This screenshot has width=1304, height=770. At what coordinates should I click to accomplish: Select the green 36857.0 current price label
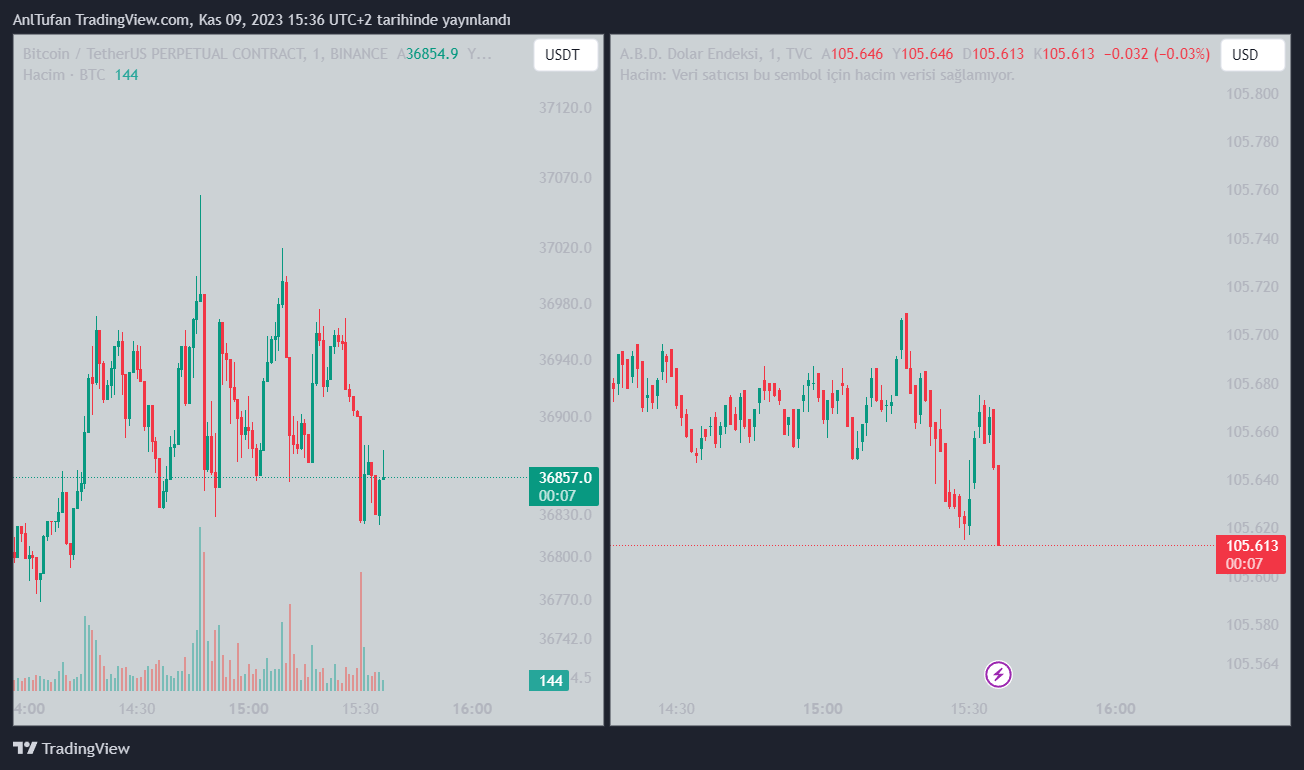pos(564,486)
